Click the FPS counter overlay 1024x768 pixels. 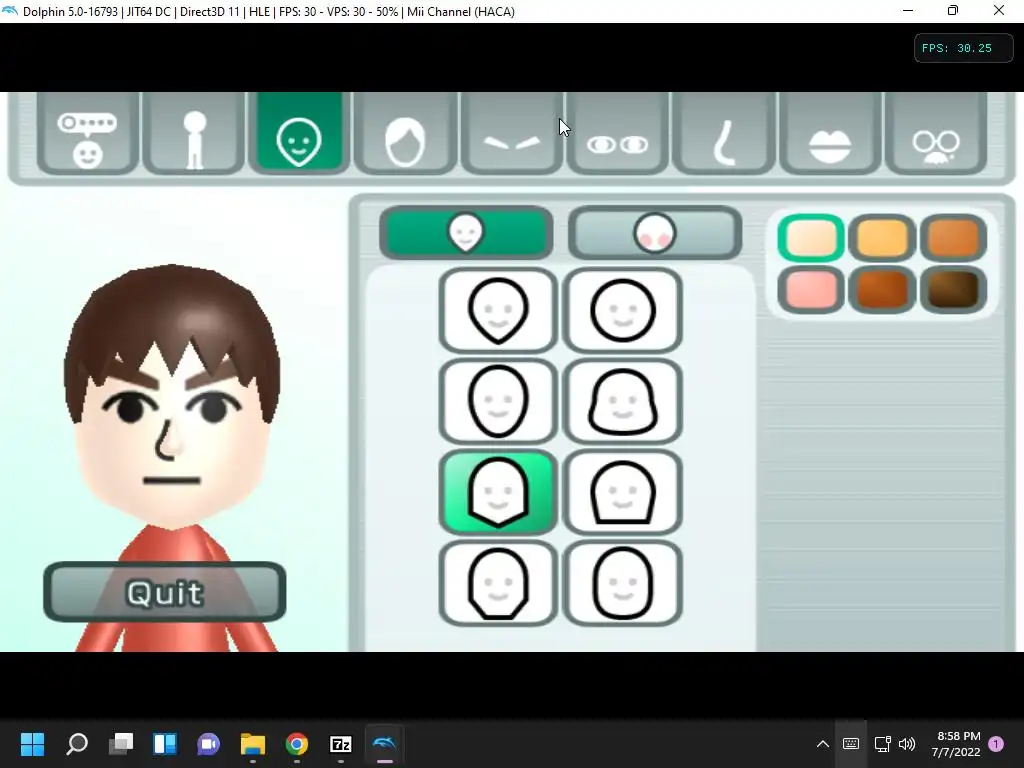(963, 48)
